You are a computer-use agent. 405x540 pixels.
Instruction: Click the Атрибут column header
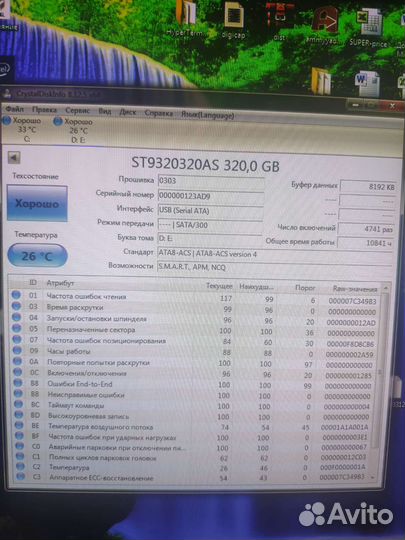(x=60, y=283)
